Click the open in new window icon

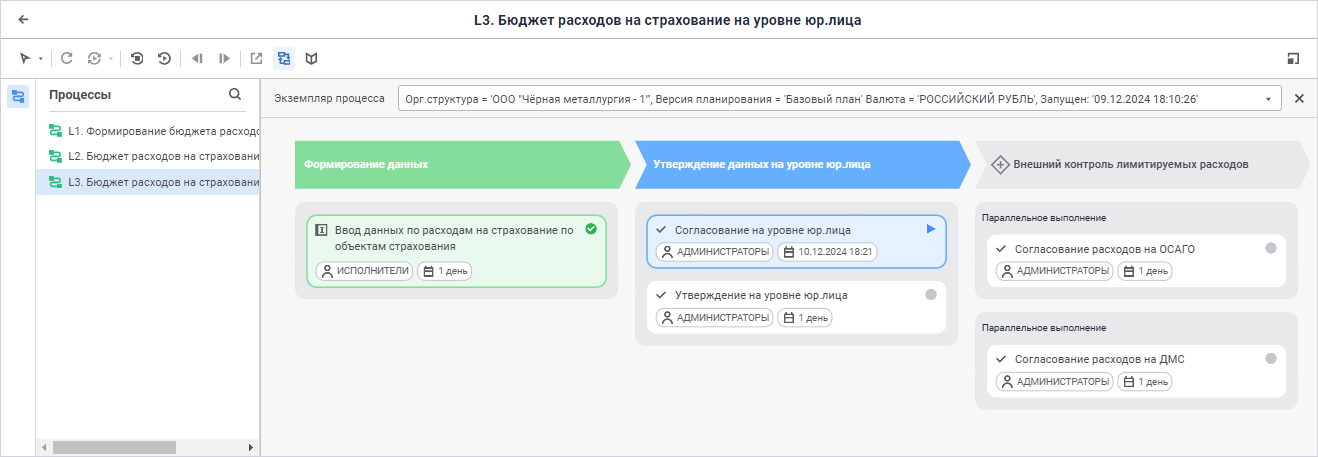pyautogui.click(x=256, y=59)
